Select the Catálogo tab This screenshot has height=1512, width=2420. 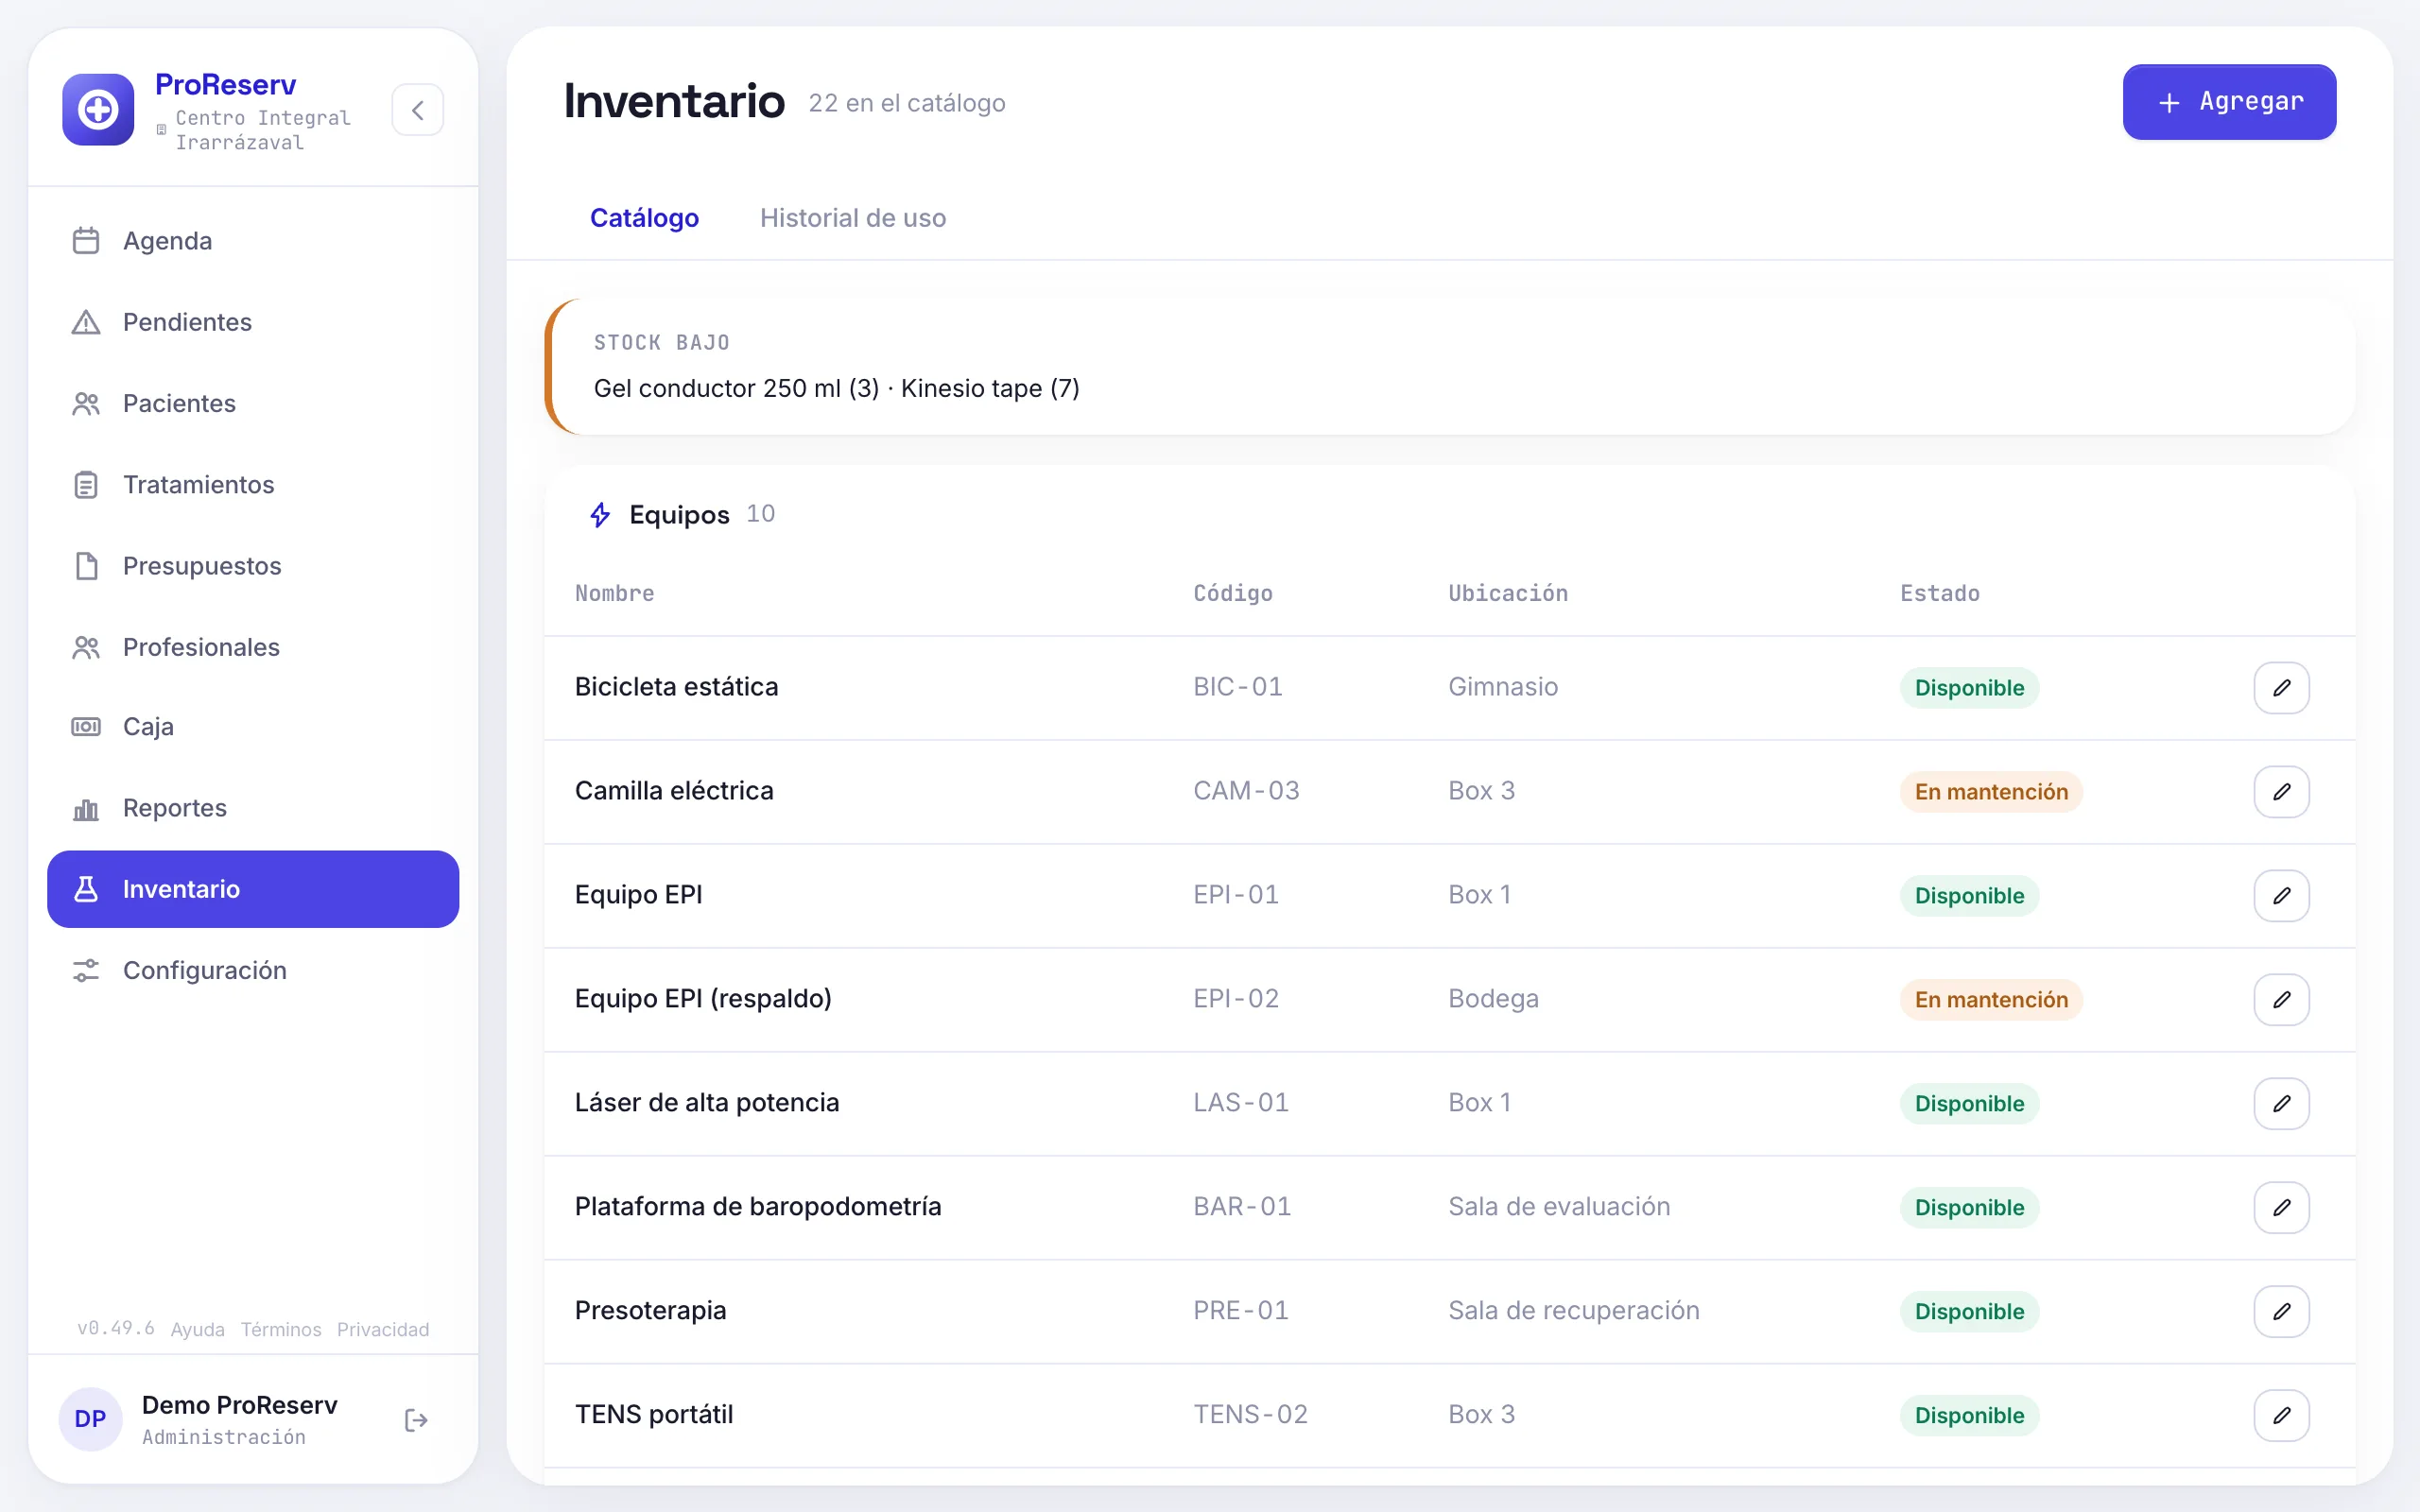(644, 218)
